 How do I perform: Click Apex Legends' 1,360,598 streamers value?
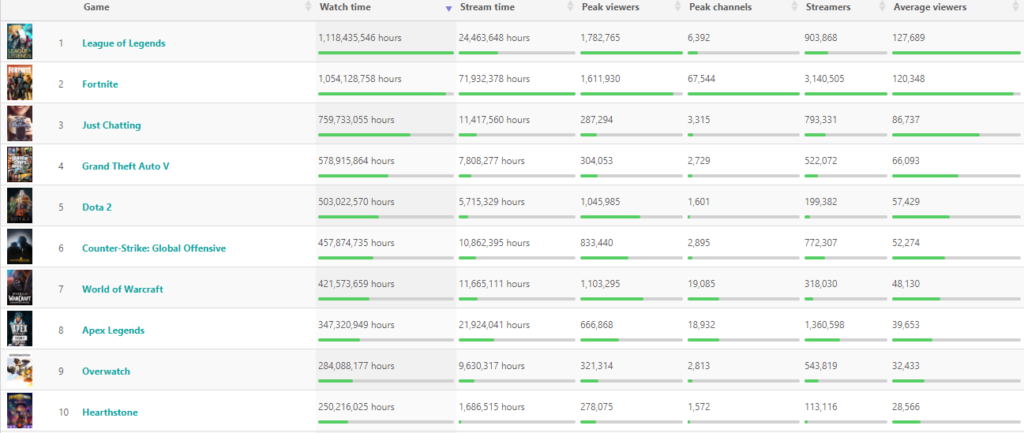[831, 324]
